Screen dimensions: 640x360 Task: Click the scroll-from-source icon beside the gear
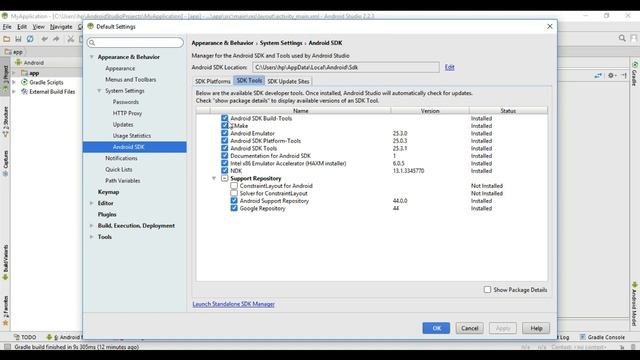(x=598, y=76)
